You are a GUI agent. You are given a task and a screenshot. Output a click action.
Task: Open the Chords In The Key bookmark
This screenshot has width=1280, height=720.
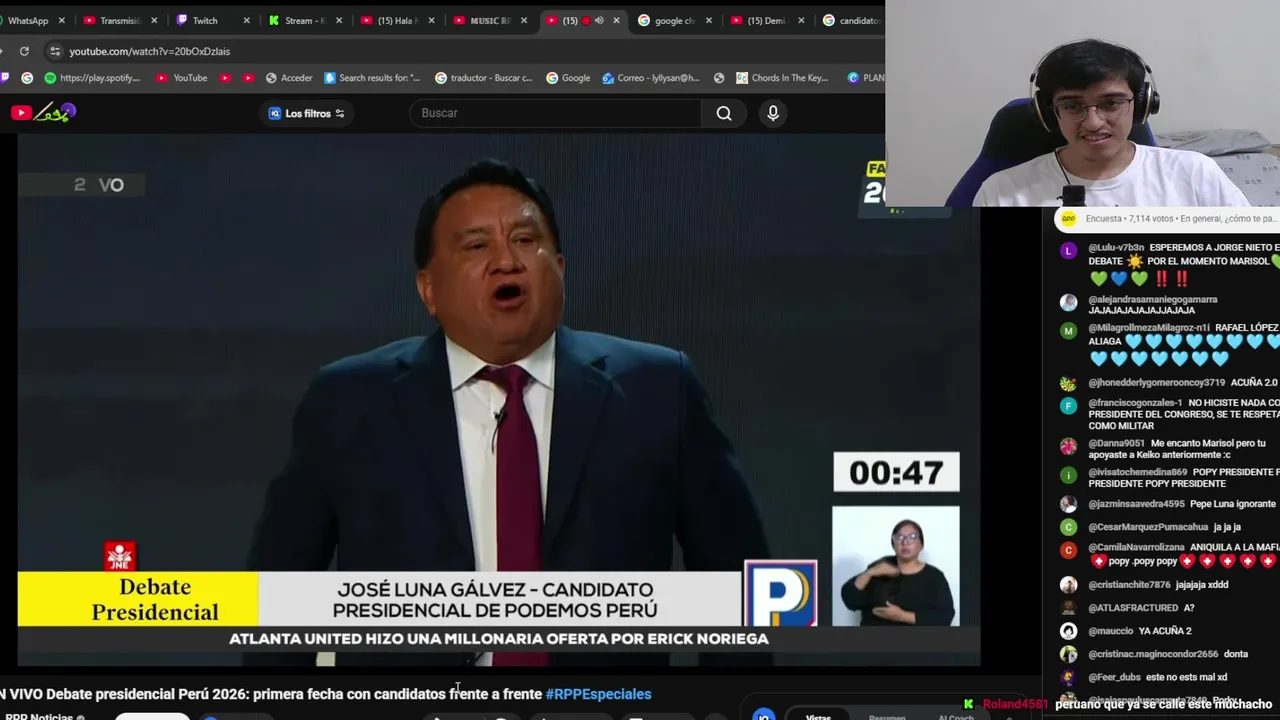(x=782, y=78)
